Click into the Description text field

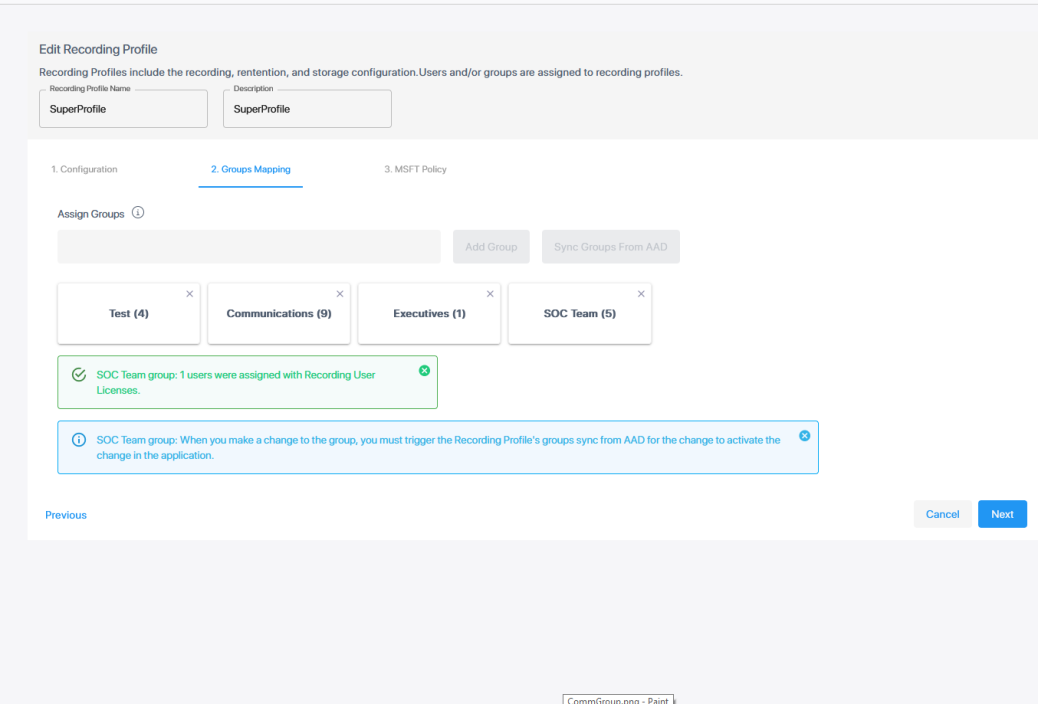pyautogui.click(x=307, y=109)
